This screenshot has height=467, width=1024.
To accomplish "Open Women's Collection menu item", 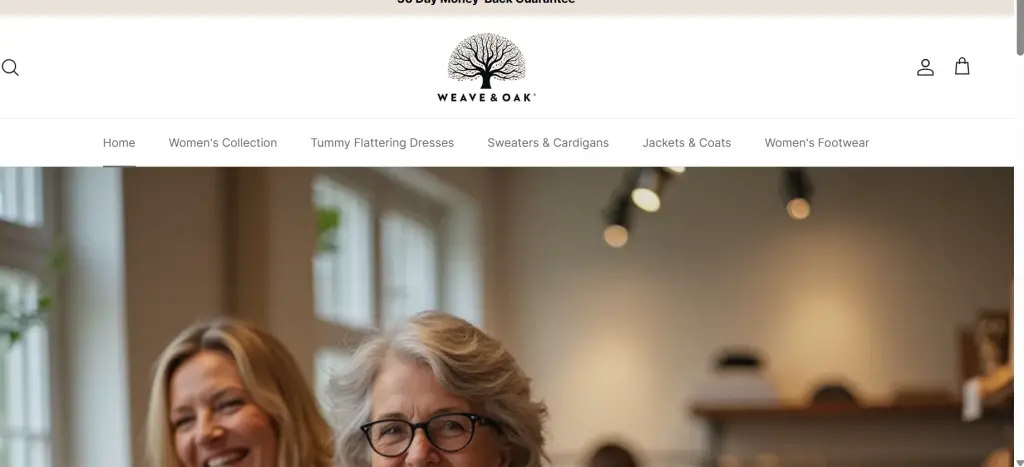I will [223, 142].
